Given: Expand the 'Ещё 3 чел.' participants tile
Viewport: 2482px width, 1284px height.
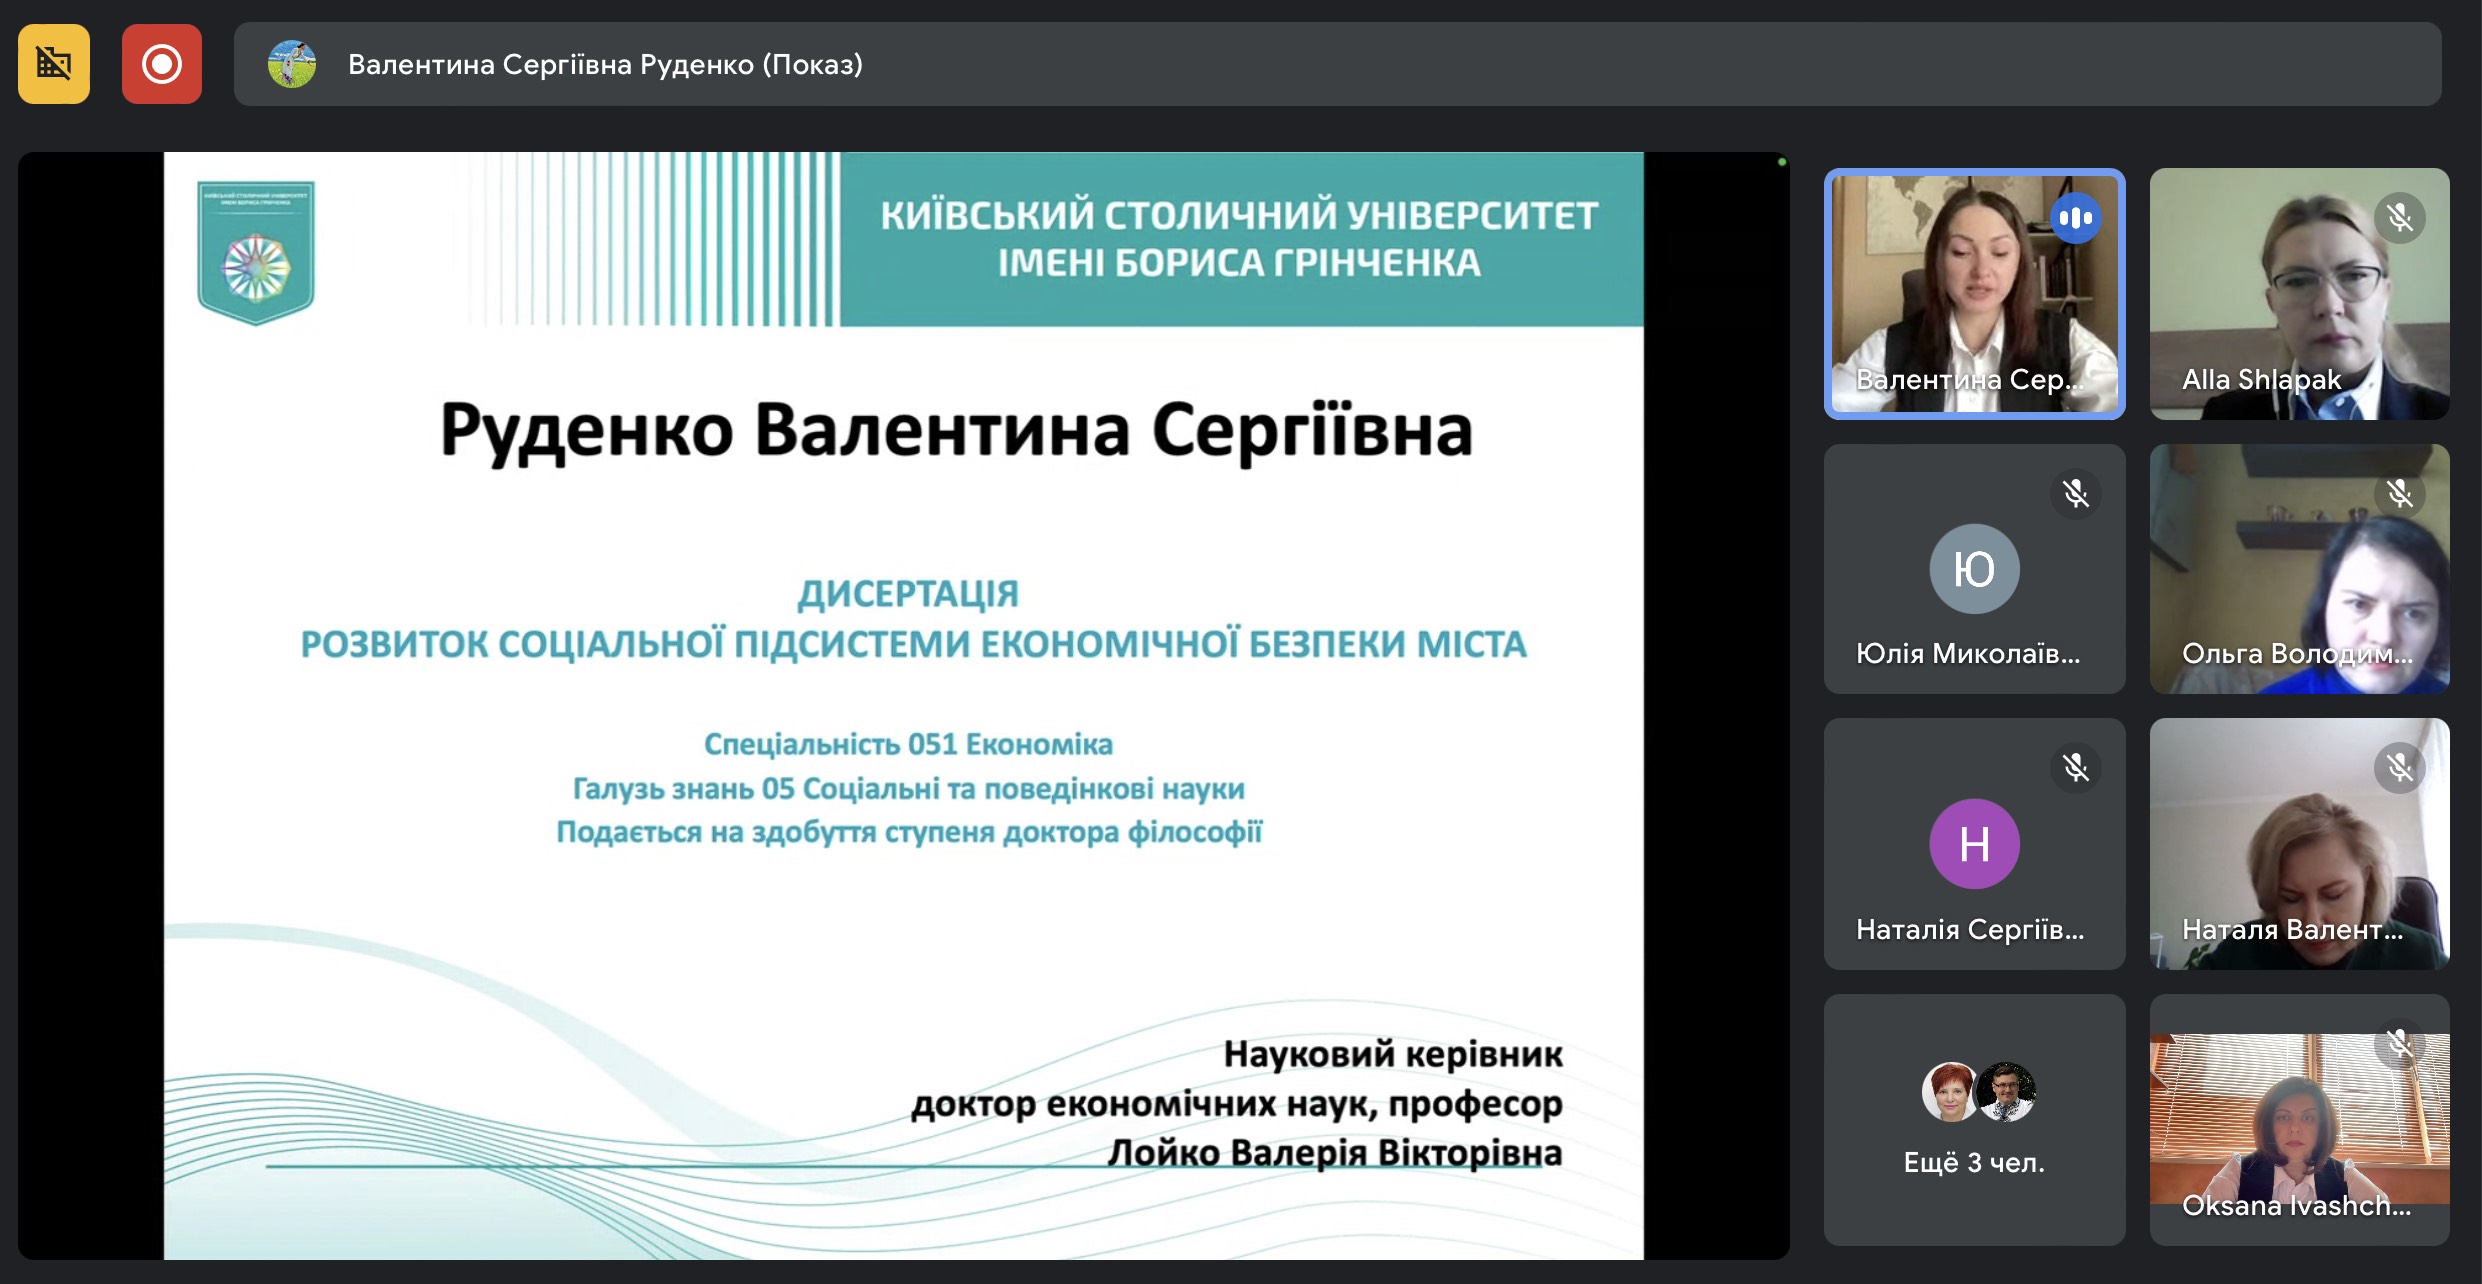Looking at the screenshot, I should click(x=1974, y=1120).
